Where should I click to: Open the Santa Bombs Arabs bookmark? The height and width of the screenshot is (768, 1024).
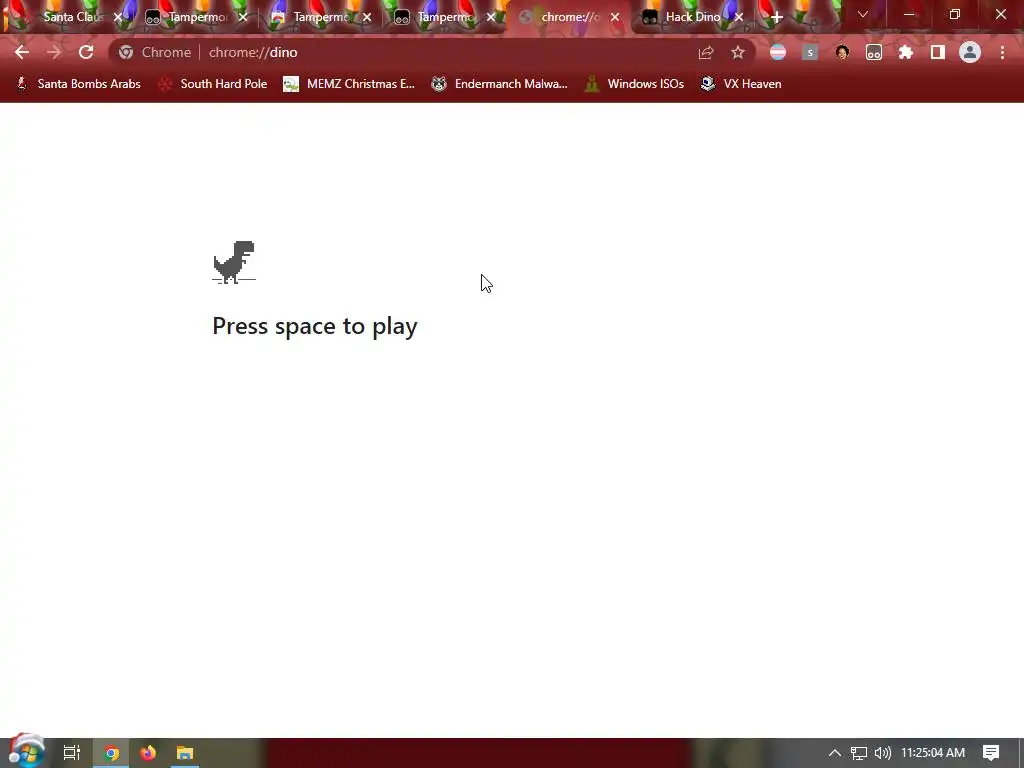[78, 84]
